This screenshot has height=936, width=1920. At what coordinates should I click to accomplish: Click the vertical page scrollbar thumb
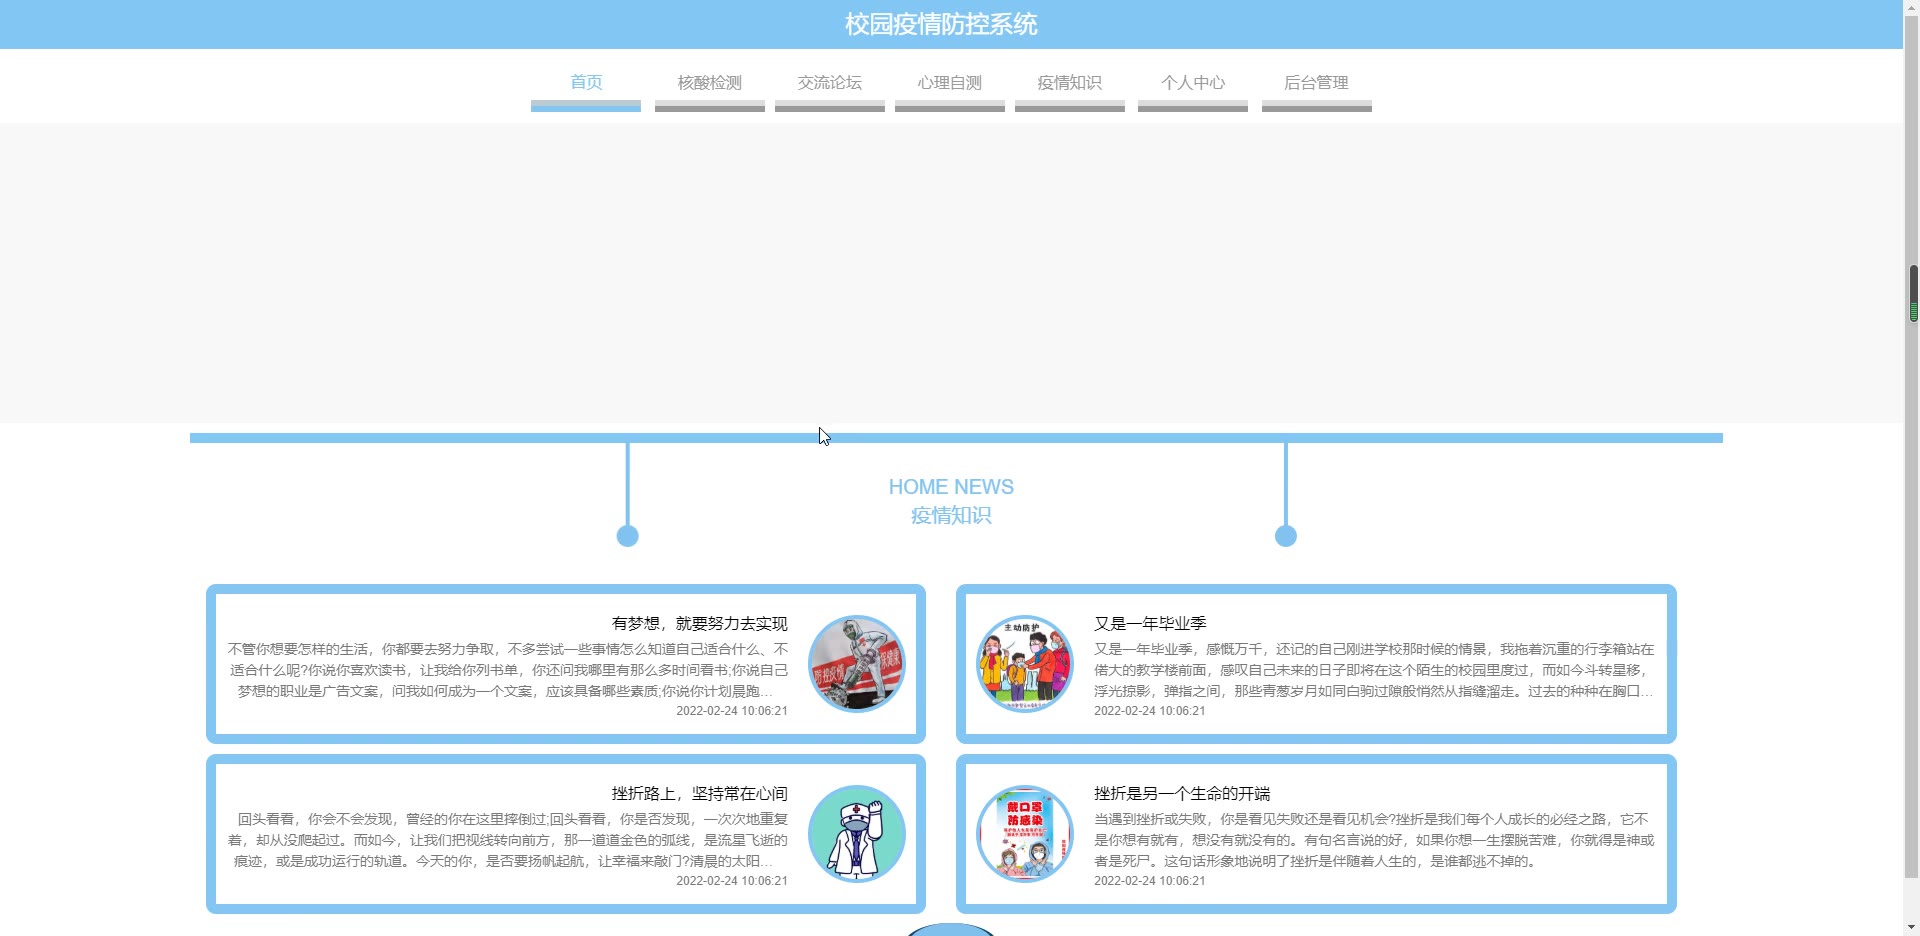[x=1913, y=293]
